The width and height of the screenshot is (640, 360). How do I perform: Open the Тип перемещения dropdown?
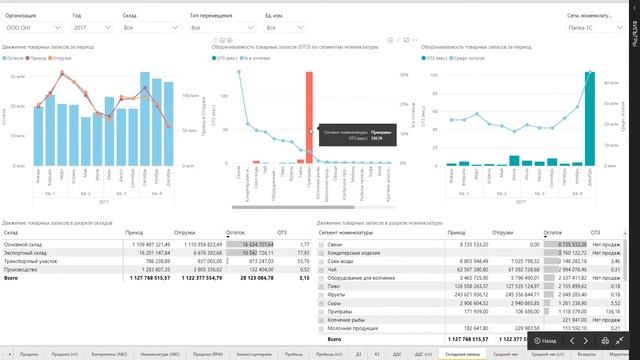click(222, 27)
